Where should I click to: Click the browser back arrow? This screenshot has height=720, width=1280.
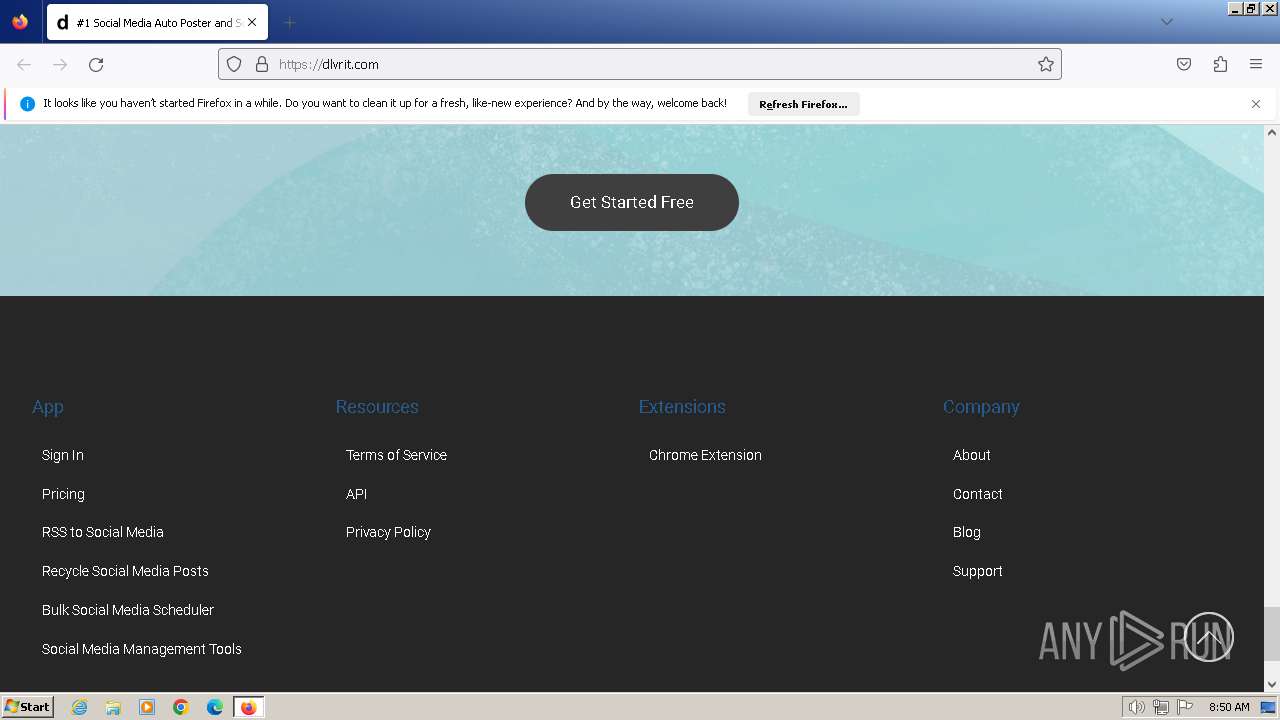24,64
